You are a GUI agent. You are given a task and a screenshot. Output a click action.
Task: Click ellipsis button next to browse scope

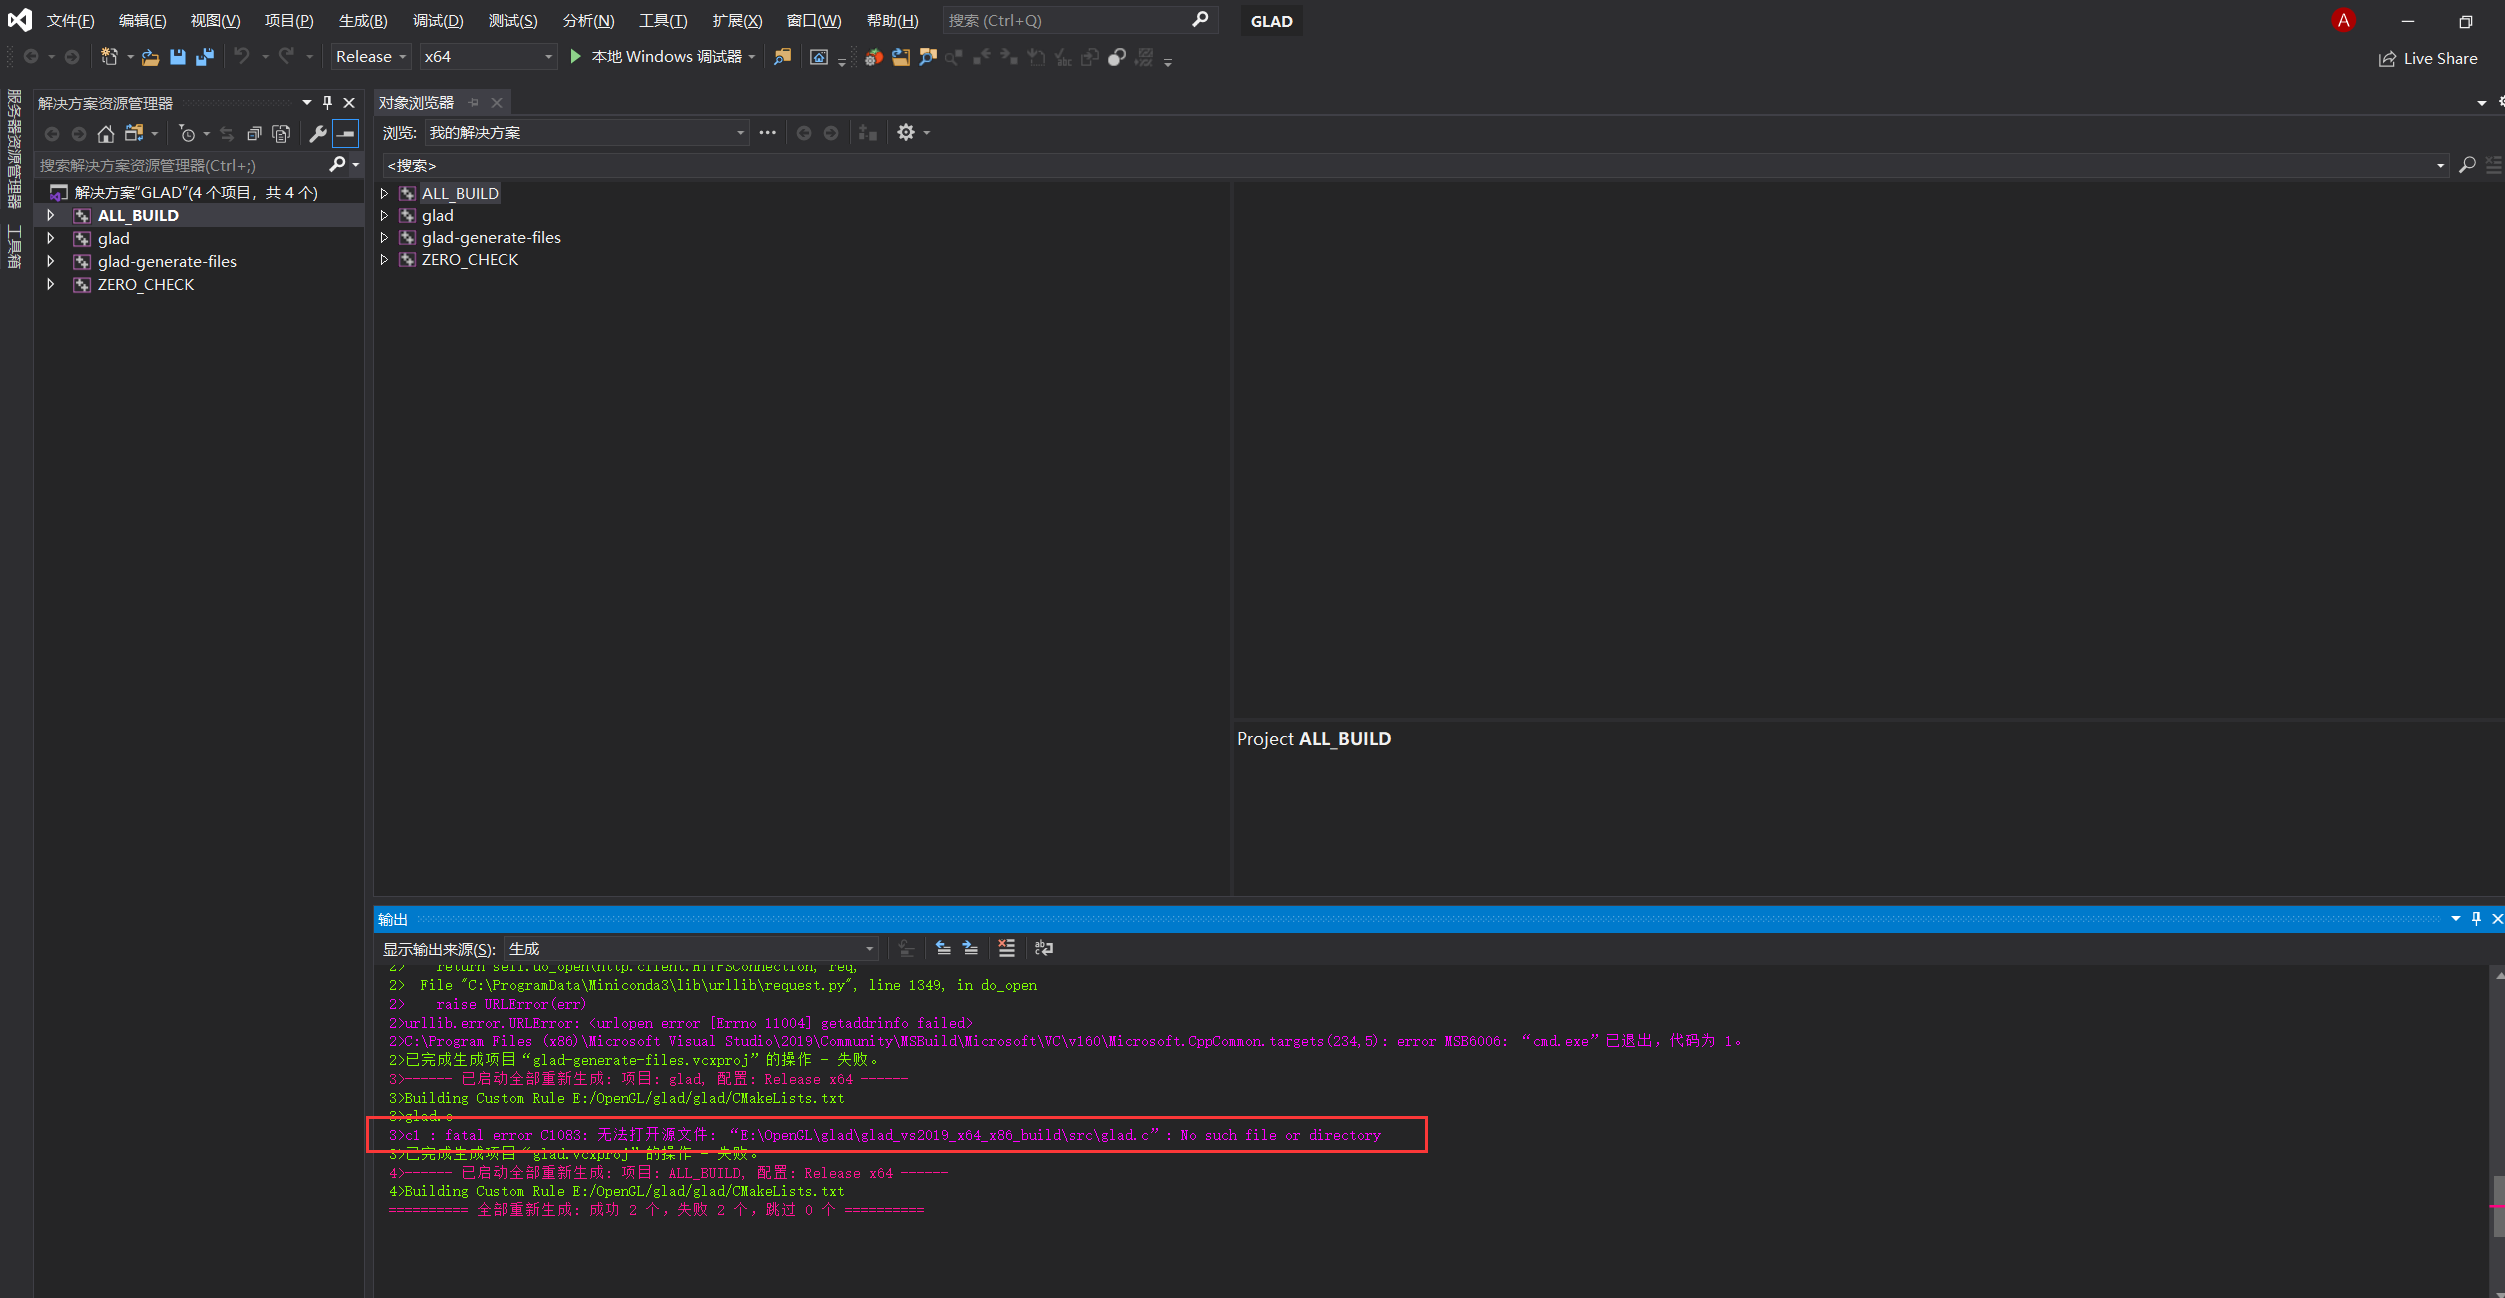coord(767,132)
